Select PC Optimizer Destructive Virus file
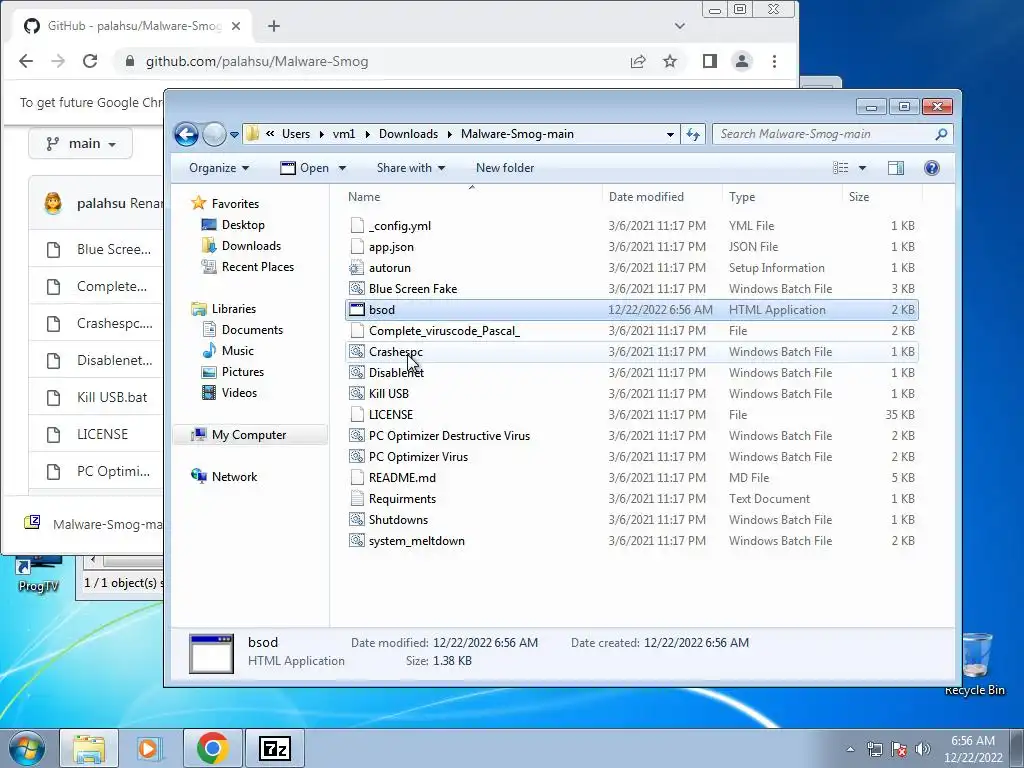This screenshot has width=1024, height=768. tap(449, 436)
